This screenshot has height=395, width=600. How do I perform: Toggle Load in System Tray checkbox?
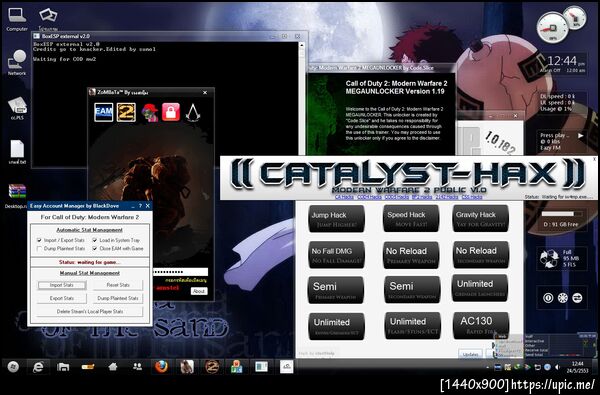95,240
